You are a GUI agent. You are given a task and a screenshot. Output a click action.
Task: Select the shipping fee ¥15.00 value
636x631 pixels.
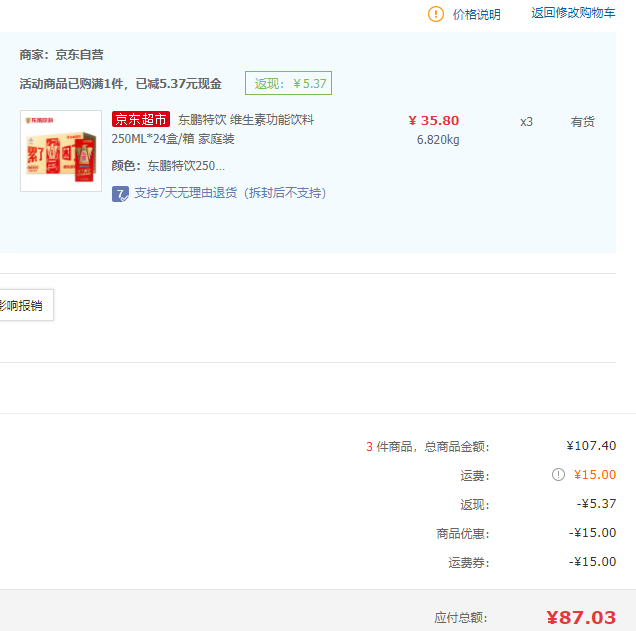point(595,474)
